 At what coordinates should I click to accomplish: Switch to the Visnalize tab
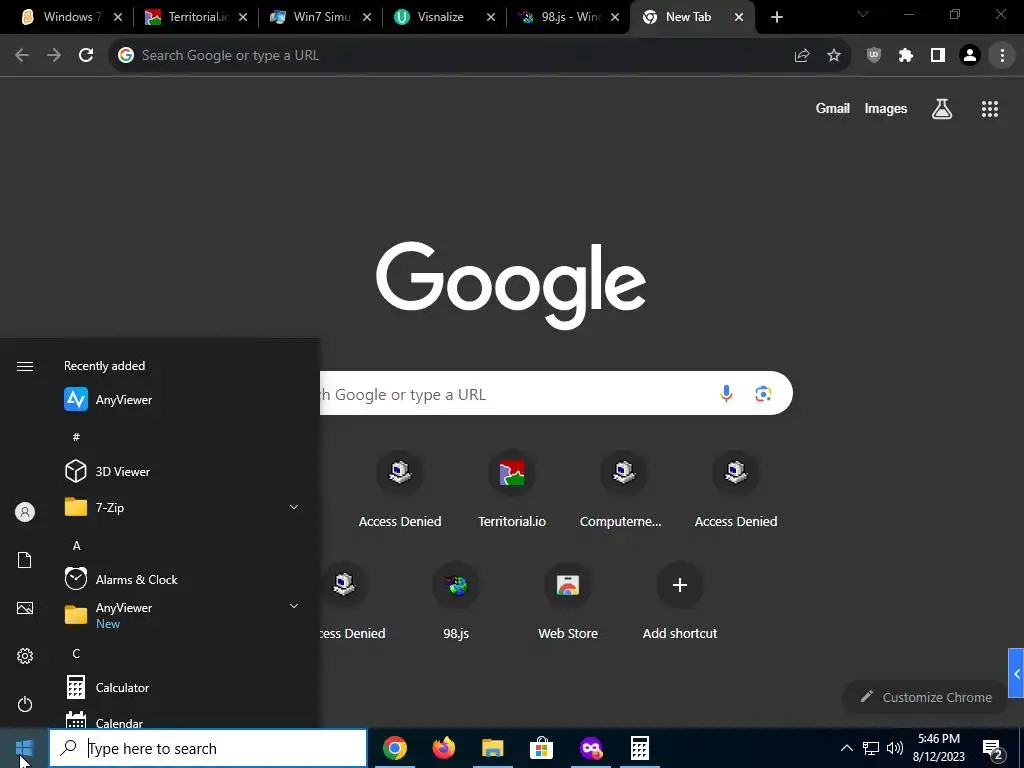(x=444, y=17)
